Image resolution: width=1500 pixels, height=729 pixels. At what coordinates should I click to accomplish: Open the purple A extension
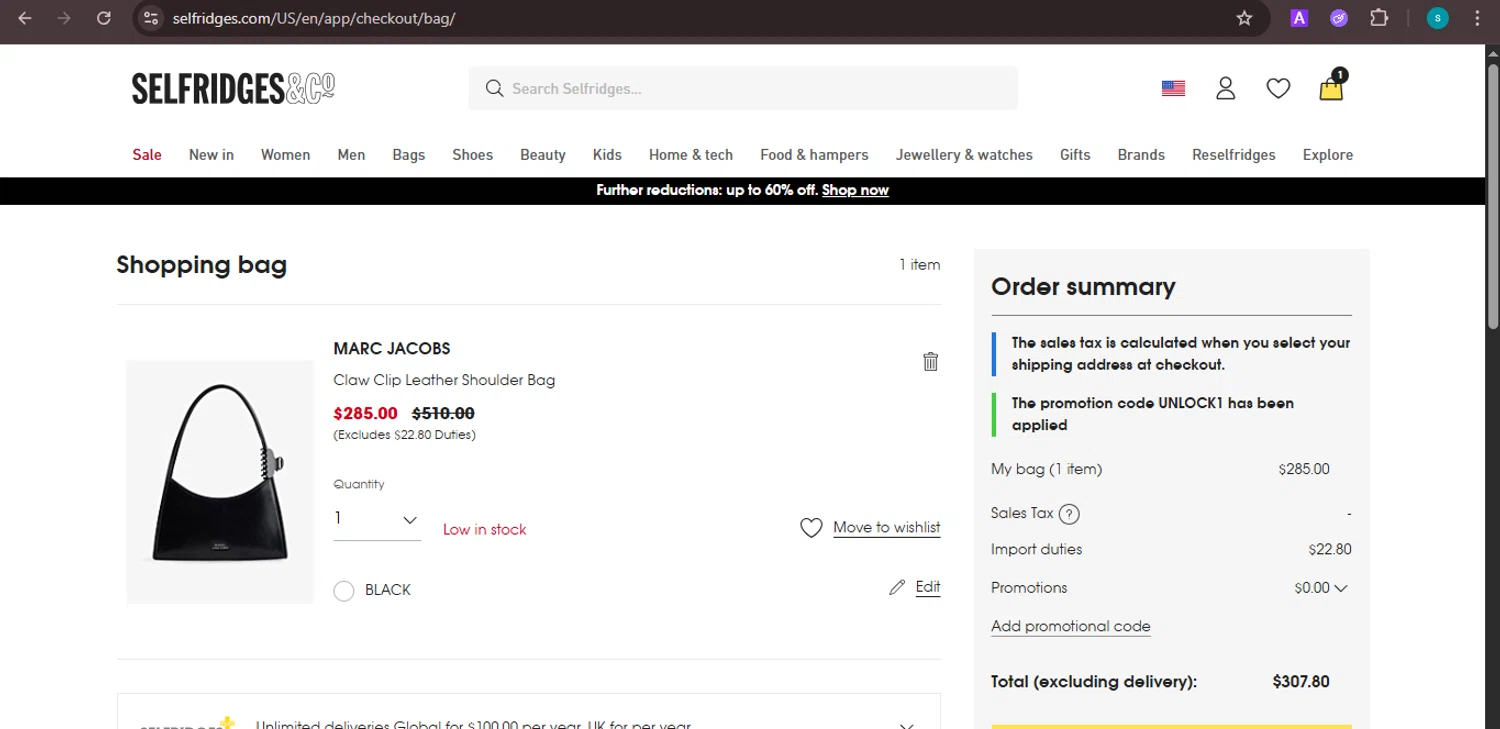click(1299, 18)
